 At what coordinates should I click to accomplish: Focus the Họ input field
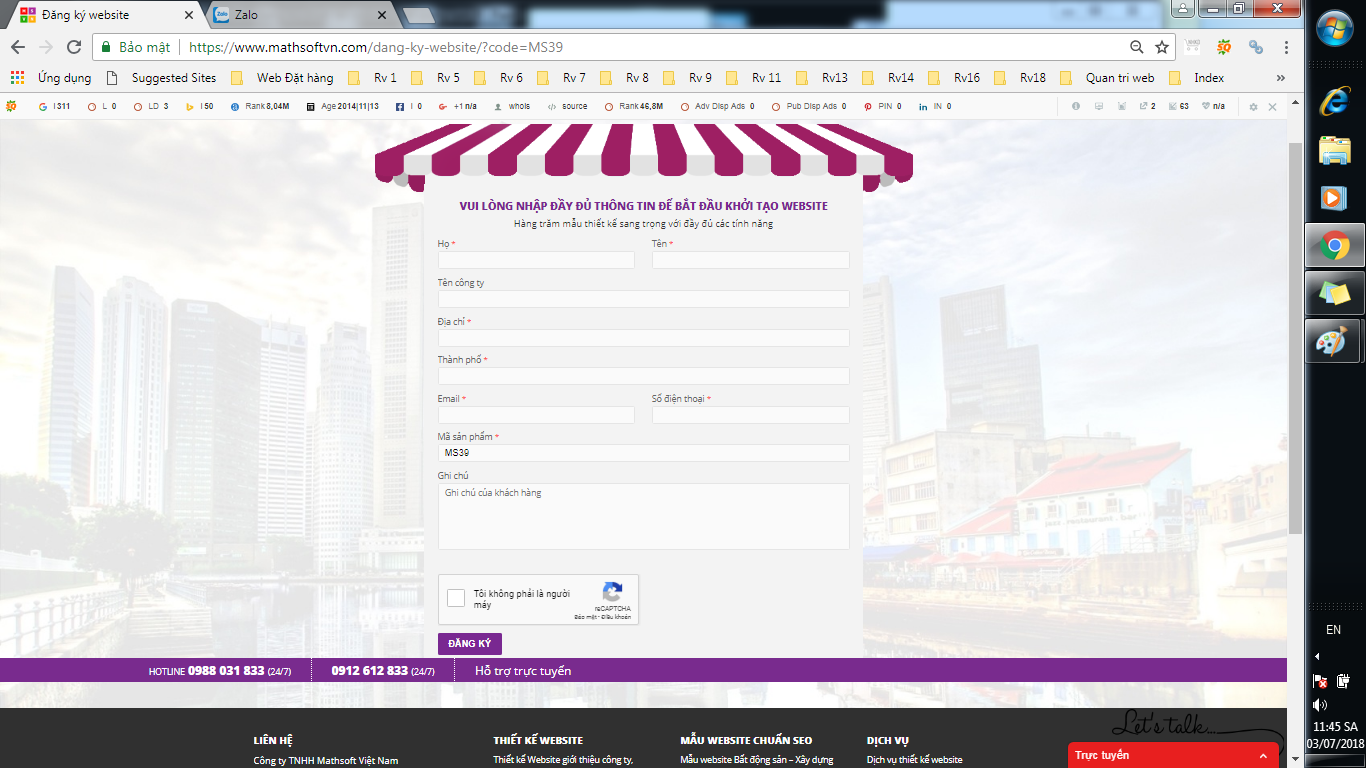pyautogui.click(x=536, y=260)
